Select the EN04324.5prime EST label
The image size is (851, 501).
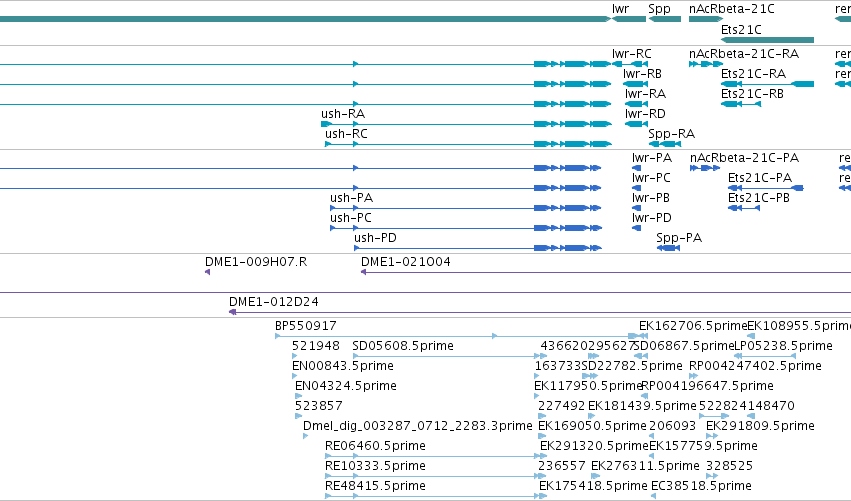coord(346,386)
